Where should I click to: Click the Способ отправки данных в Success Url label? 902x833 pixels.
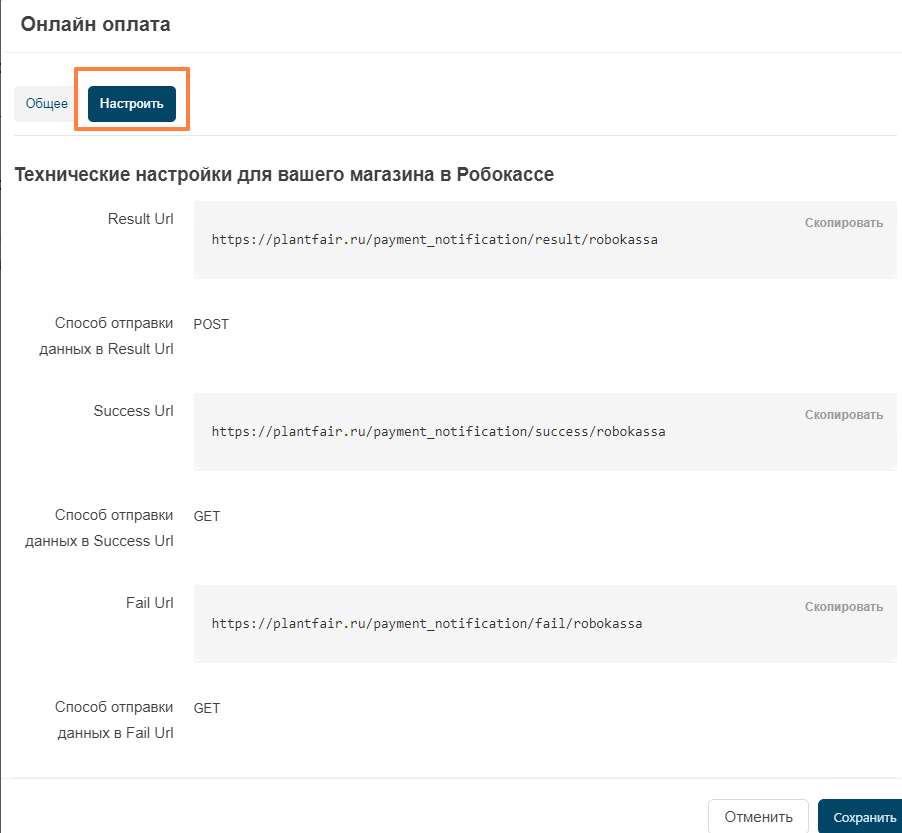coord(99,528)
